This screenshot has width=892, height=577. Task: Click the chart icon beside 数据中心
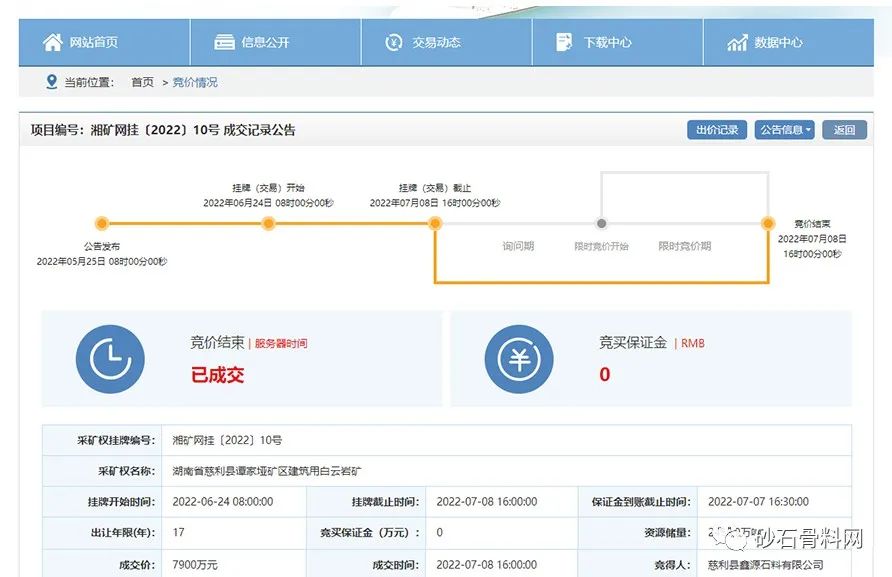coord(738,42)
